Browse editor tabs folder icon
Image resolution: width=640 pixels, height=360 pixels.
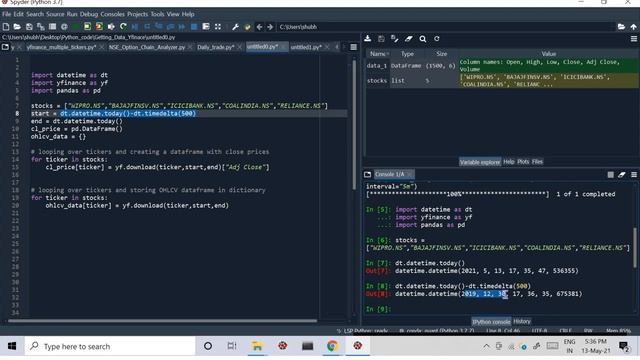coord(5,47)
